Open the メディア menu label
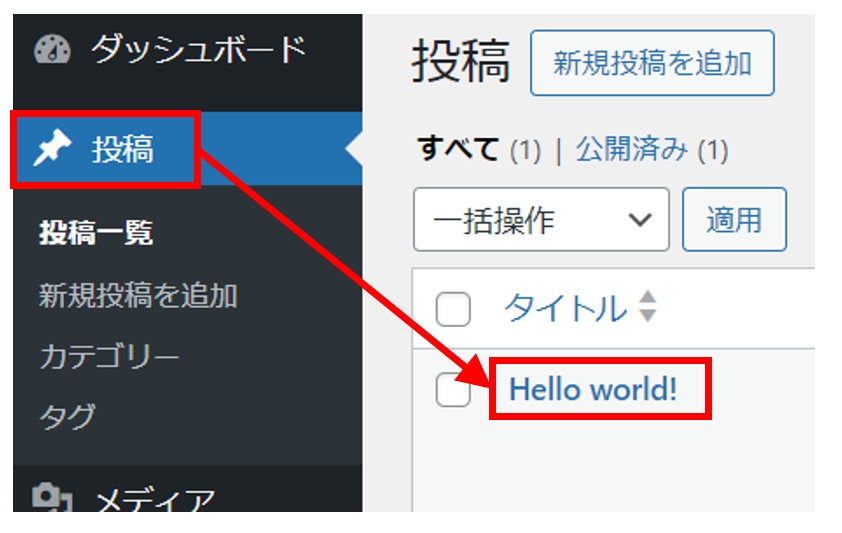Image resolution: width=842 pixels, height=533 pixels. click(153, 500)
